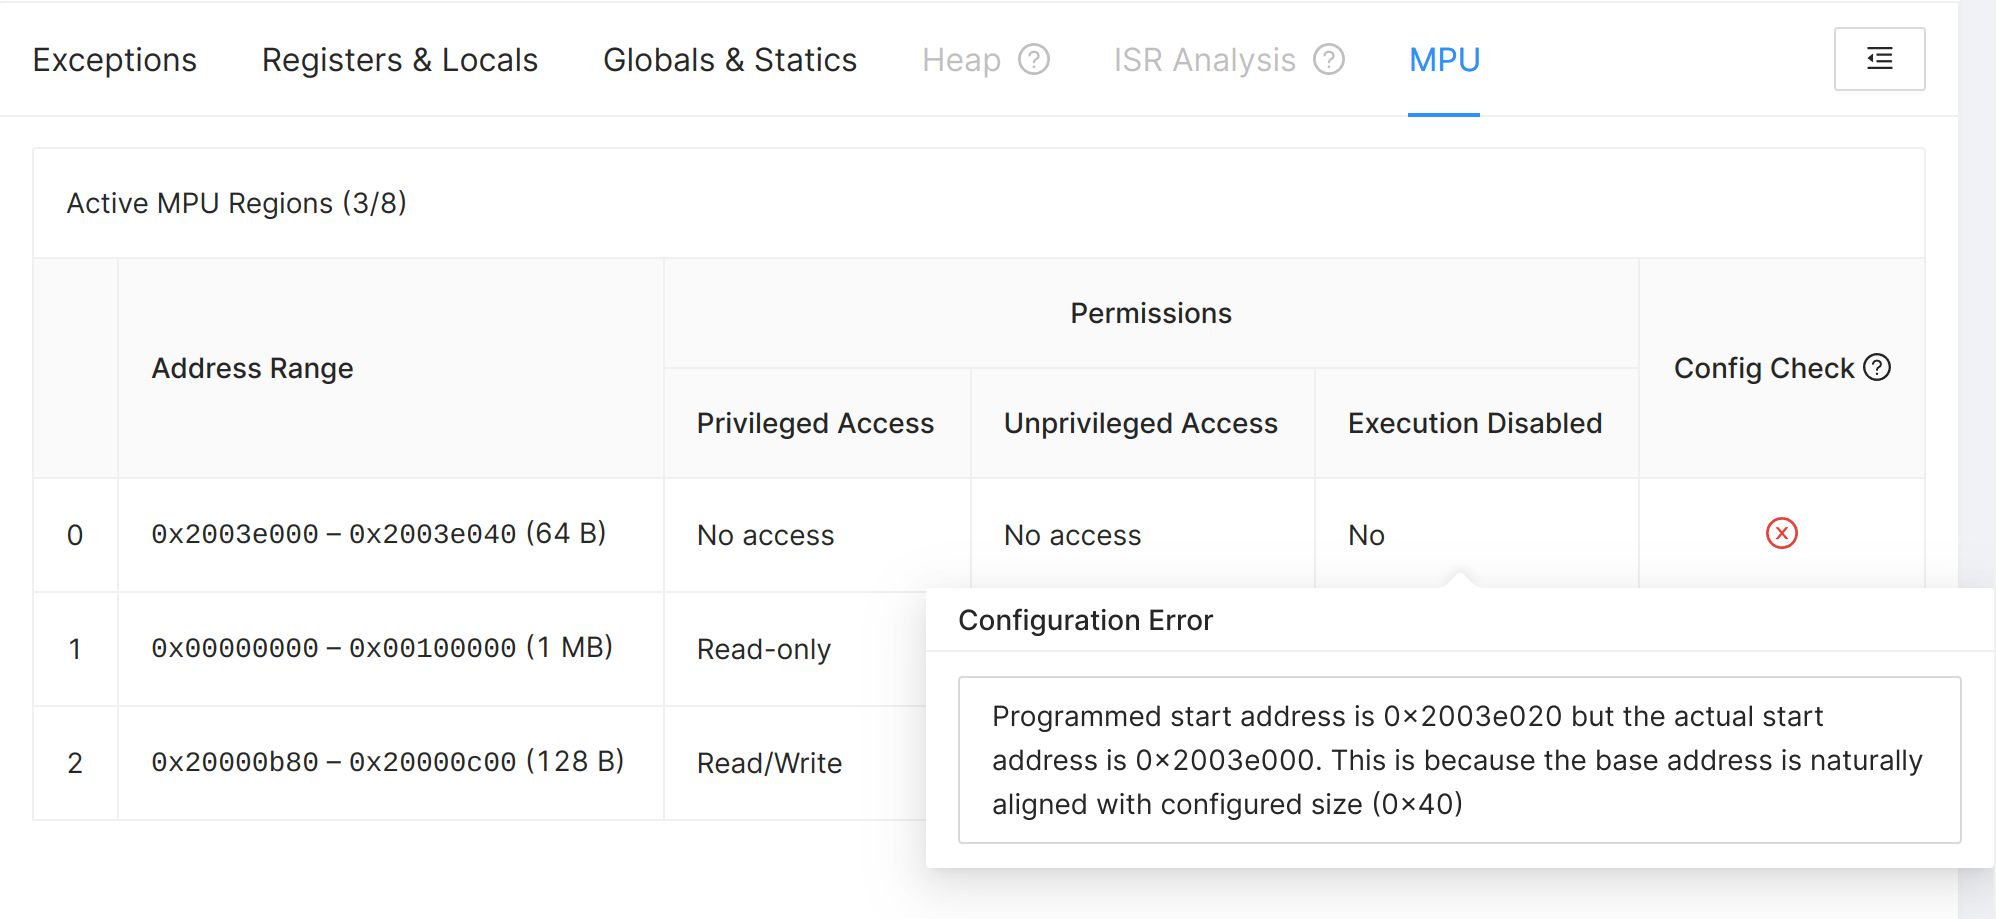Toggle the collapse panel menu button

pyautogui.click(x=1879, y=59)
